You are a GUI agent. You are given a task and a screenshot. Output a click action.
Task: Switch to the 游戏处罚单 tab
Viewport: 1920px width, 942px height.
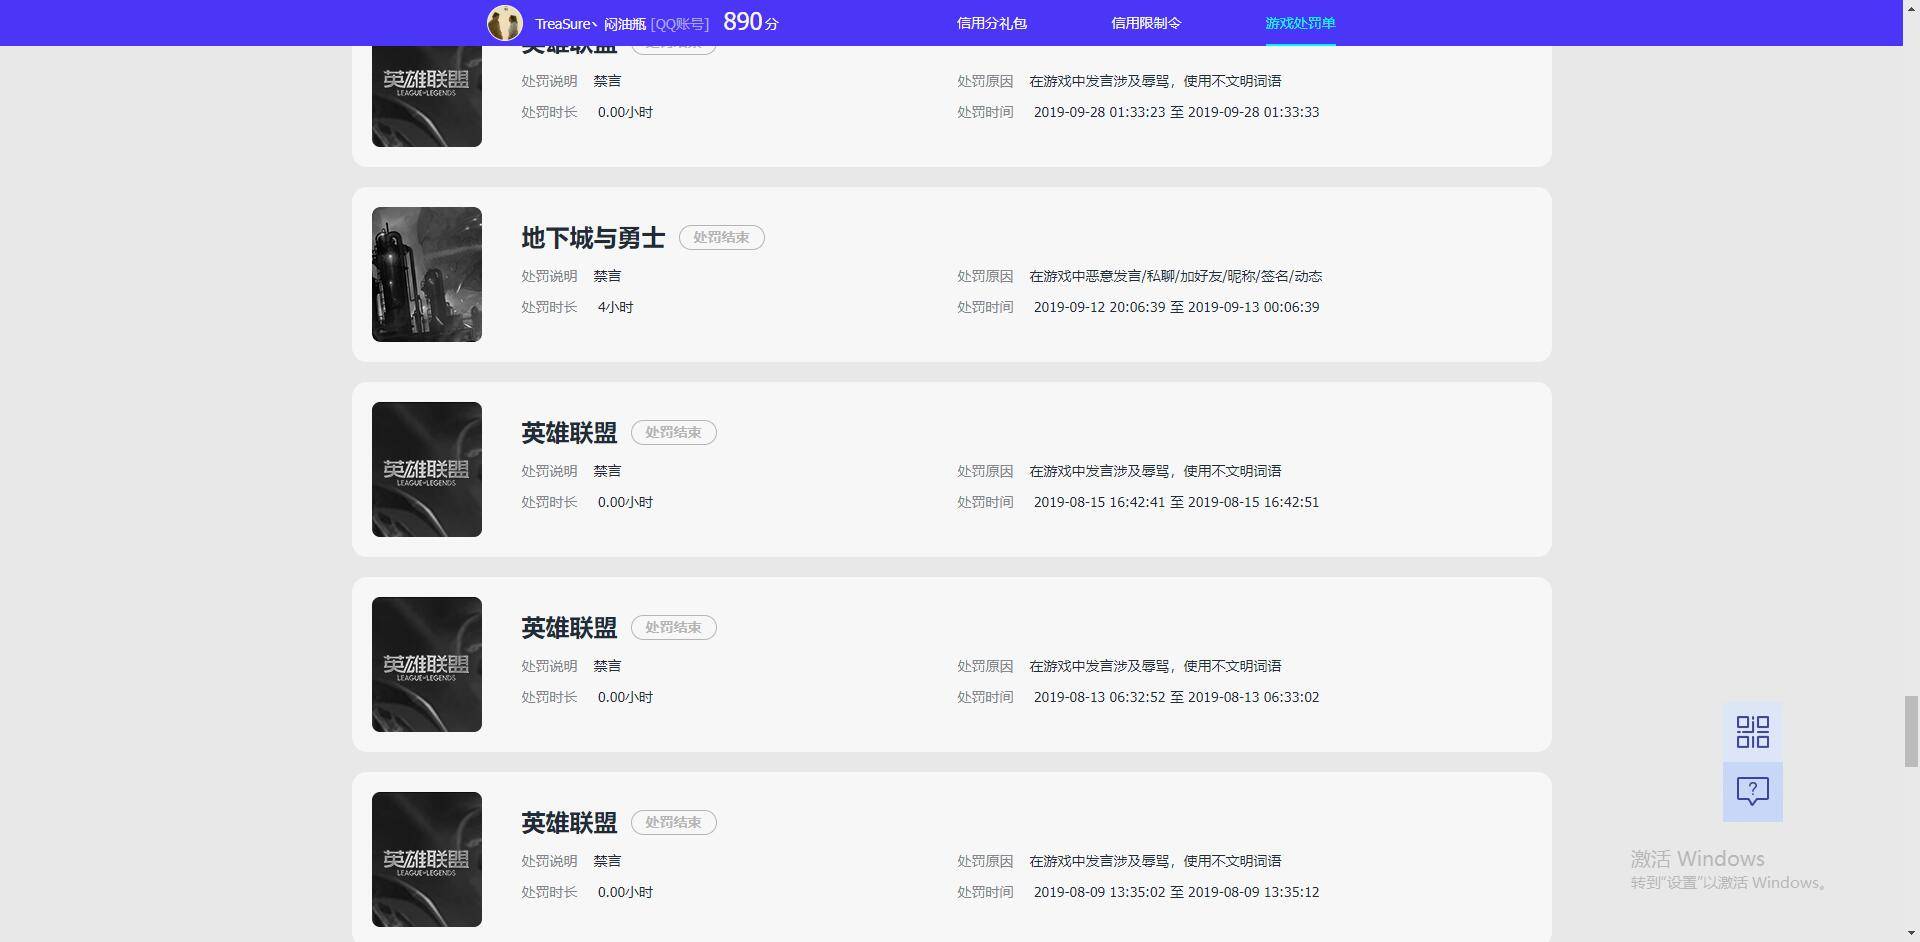coord(1300,22)
